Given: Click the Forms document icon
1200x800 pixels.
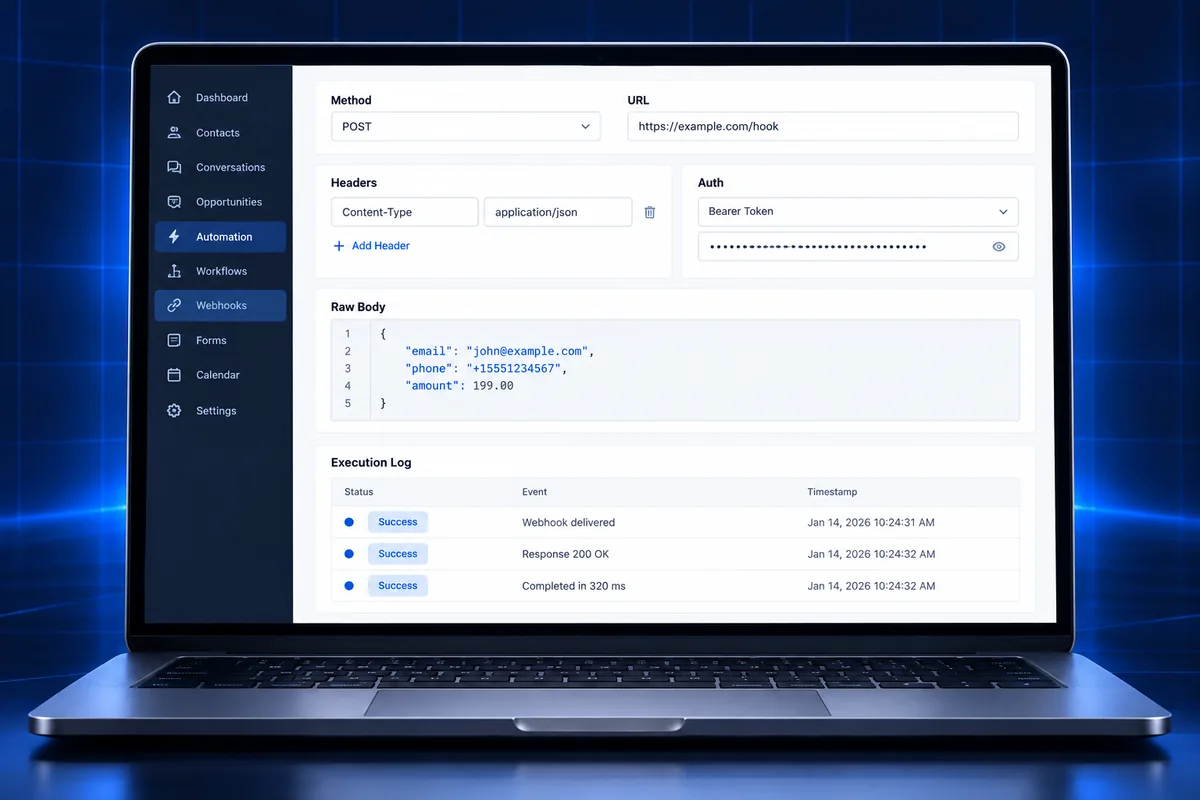Looking at the screenshot, I should pos(174,340).
